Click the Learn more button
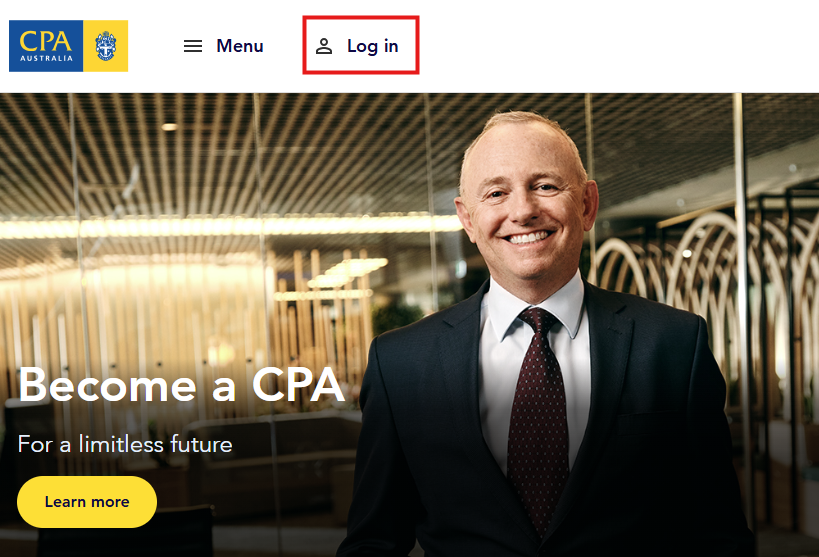 [x=87, y=502]
